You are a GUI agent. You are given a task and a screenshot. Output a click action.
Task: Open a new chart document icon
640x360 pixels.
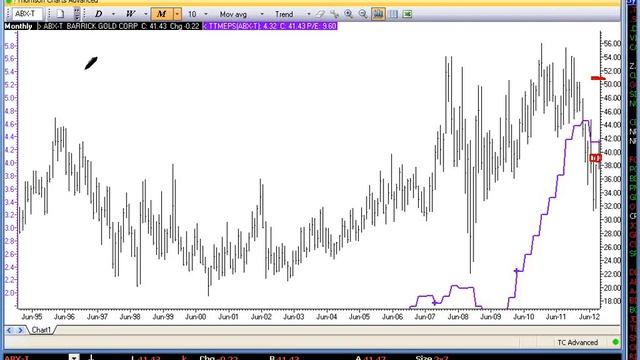(60, 14)
